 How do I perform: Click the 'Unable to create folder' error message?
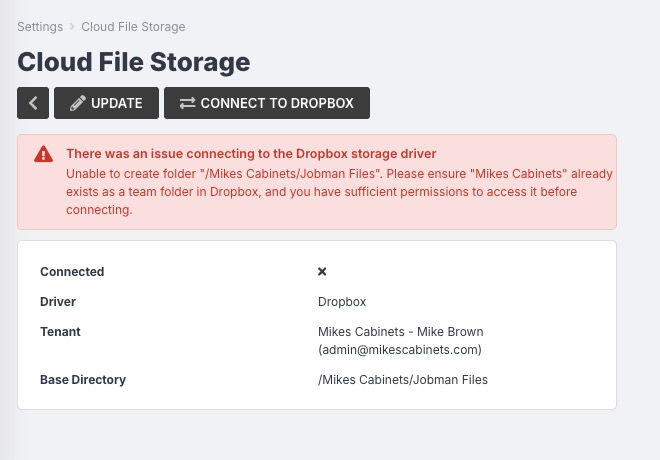point(339,191)
